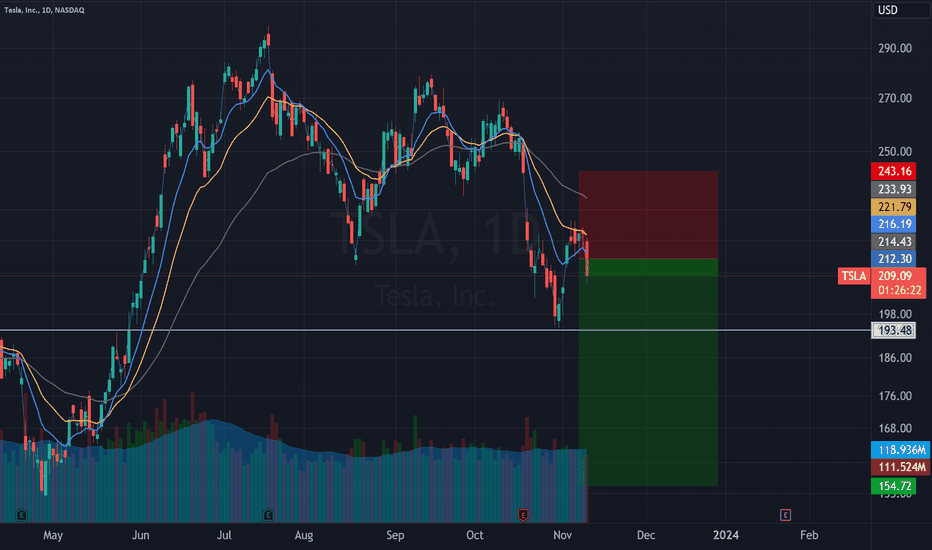Click the 270.00 price axis label
Viewport: 932px width, 550px height.
[x=895, y=98]
